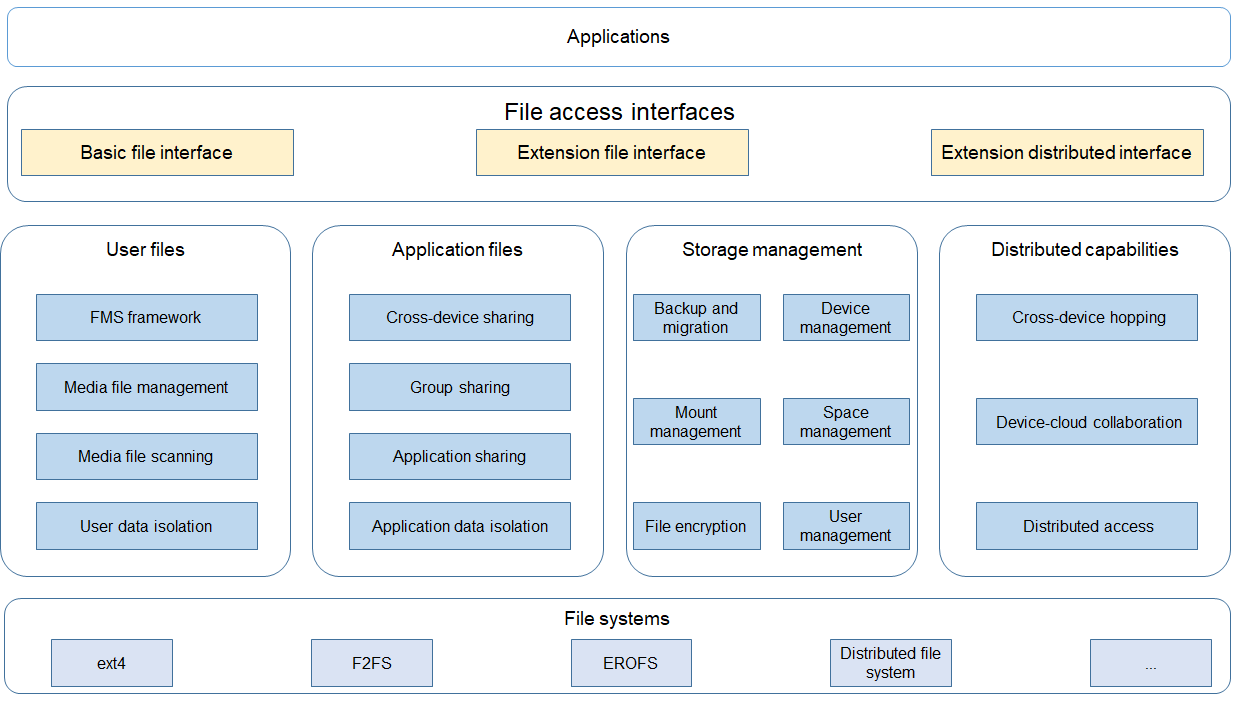Click the Storage management heading

click(772, 250)
